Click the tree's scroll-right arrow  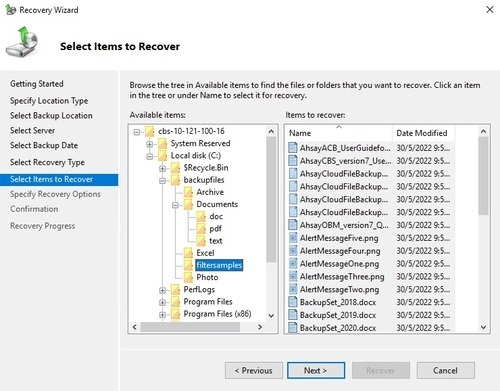click(260, 327)
